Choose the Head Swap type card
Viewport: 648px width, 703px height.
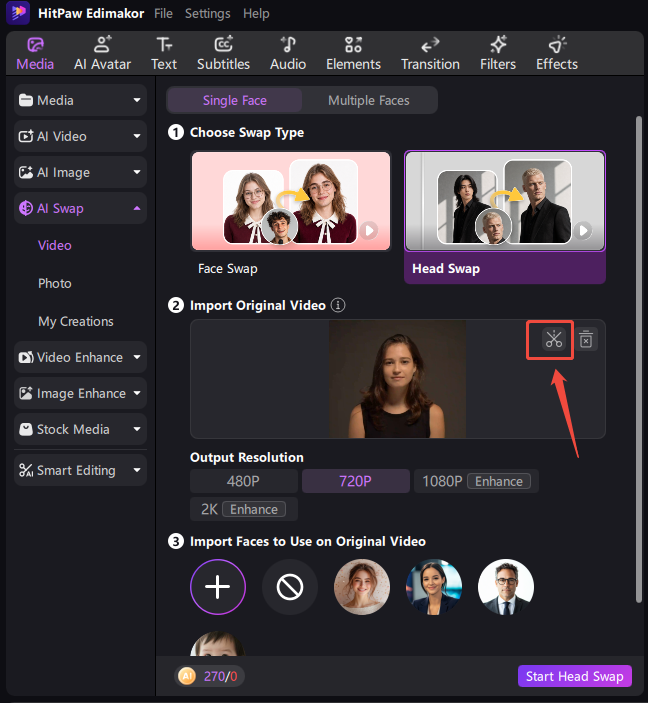coord(505,217)
